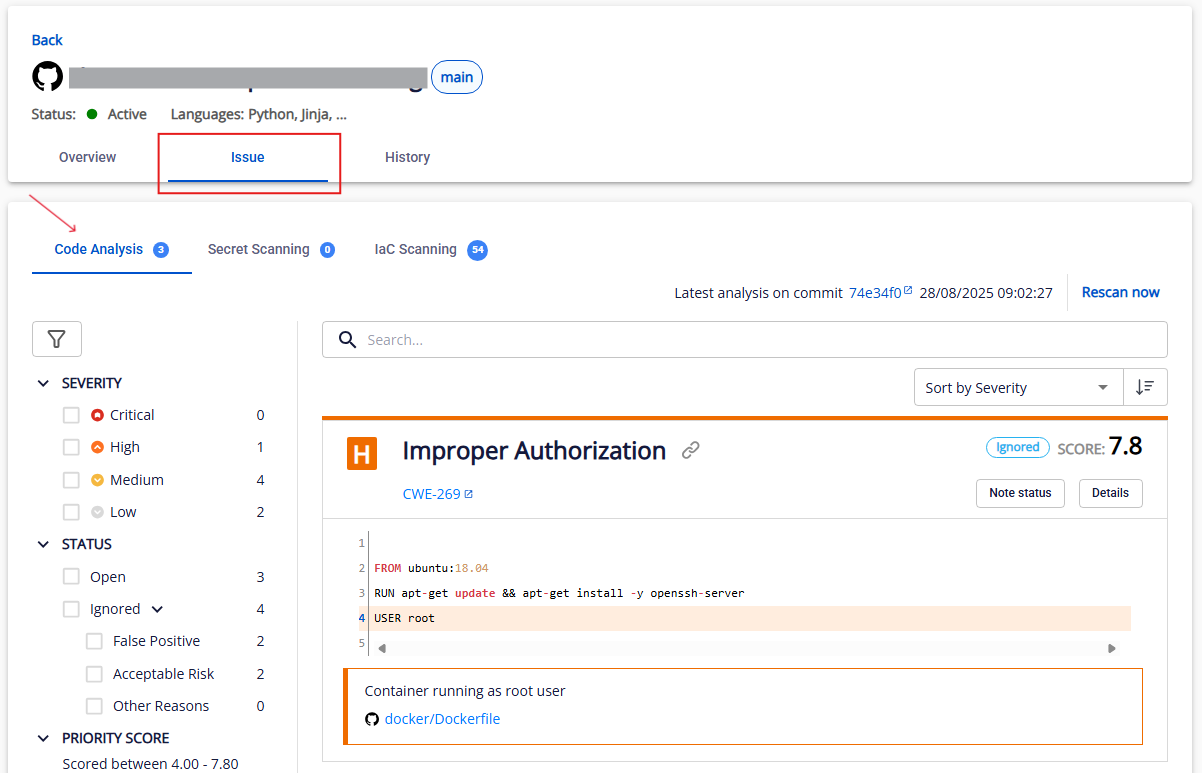Collapse the SEVERITY filter section
1202x773 pixels.
pos(43,383)
